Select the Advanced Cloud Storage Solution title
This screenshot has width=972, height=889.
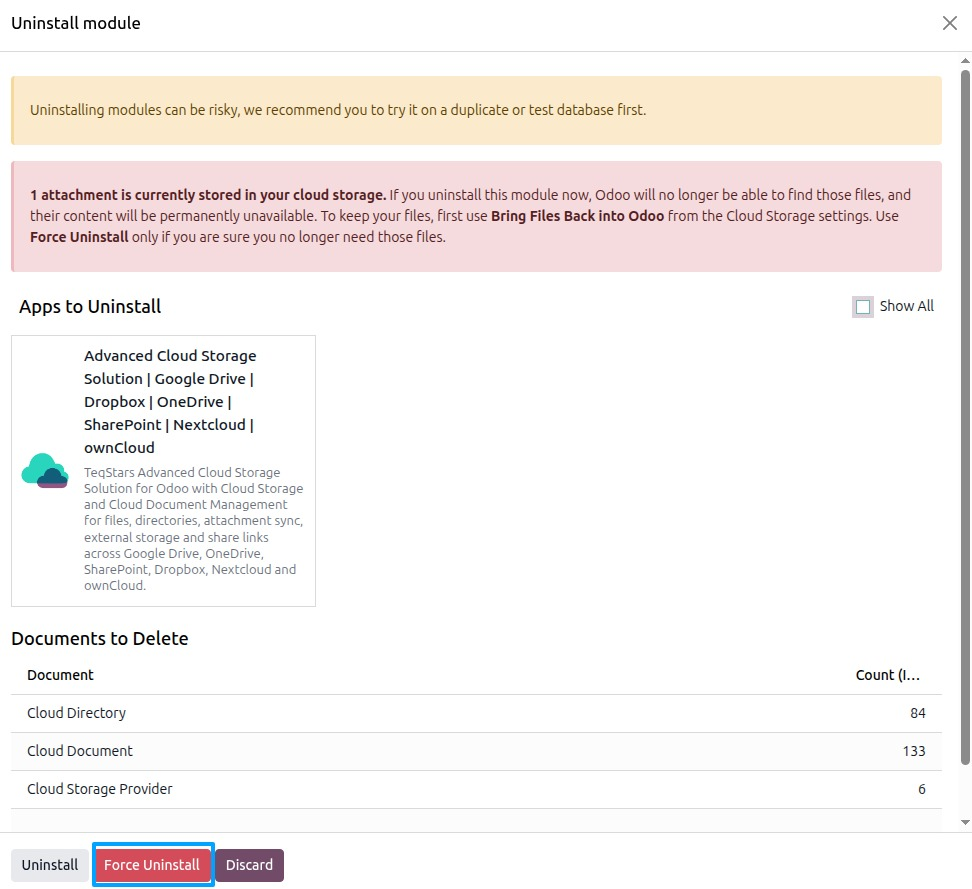point(170,401)
